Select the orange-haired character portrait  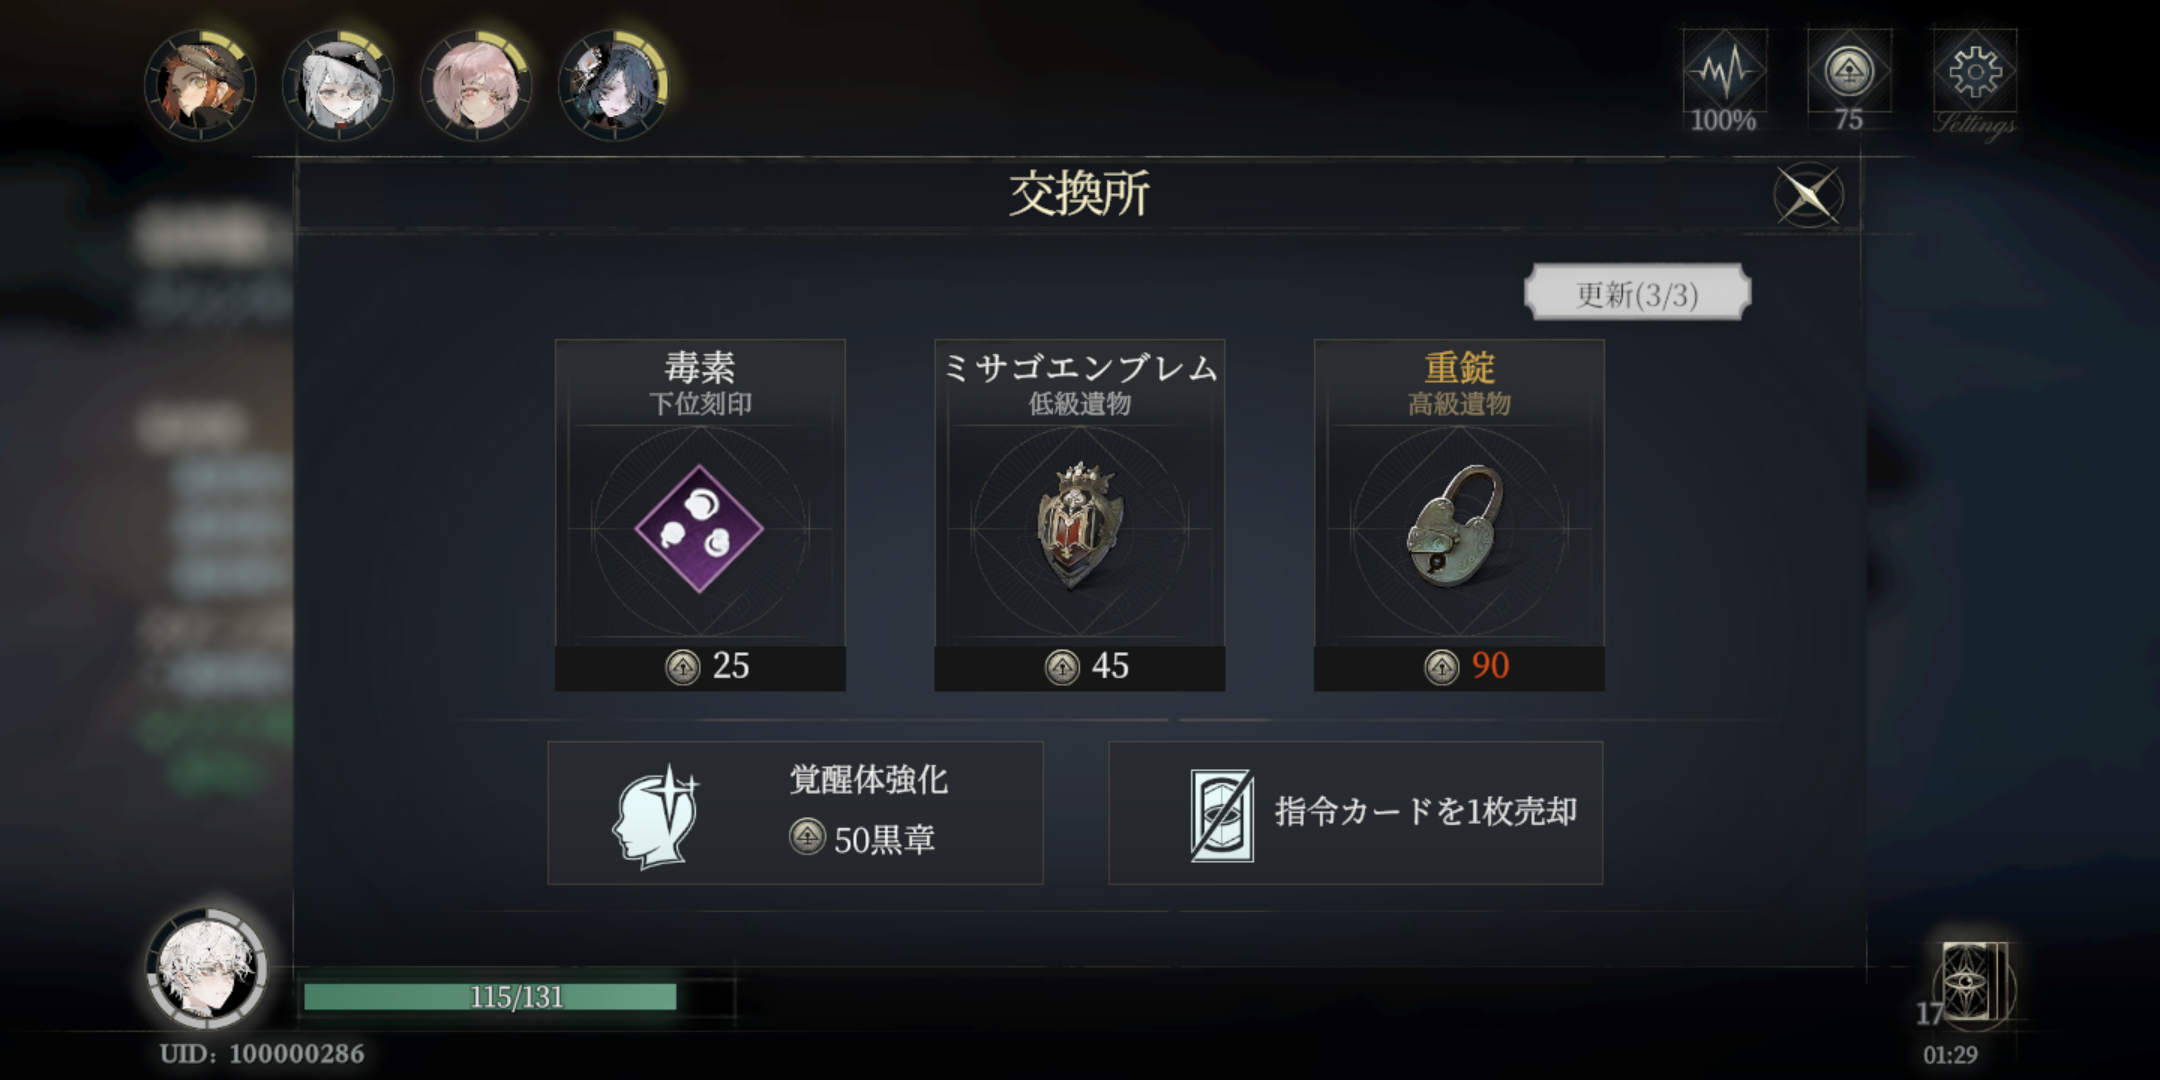(200, 85)
